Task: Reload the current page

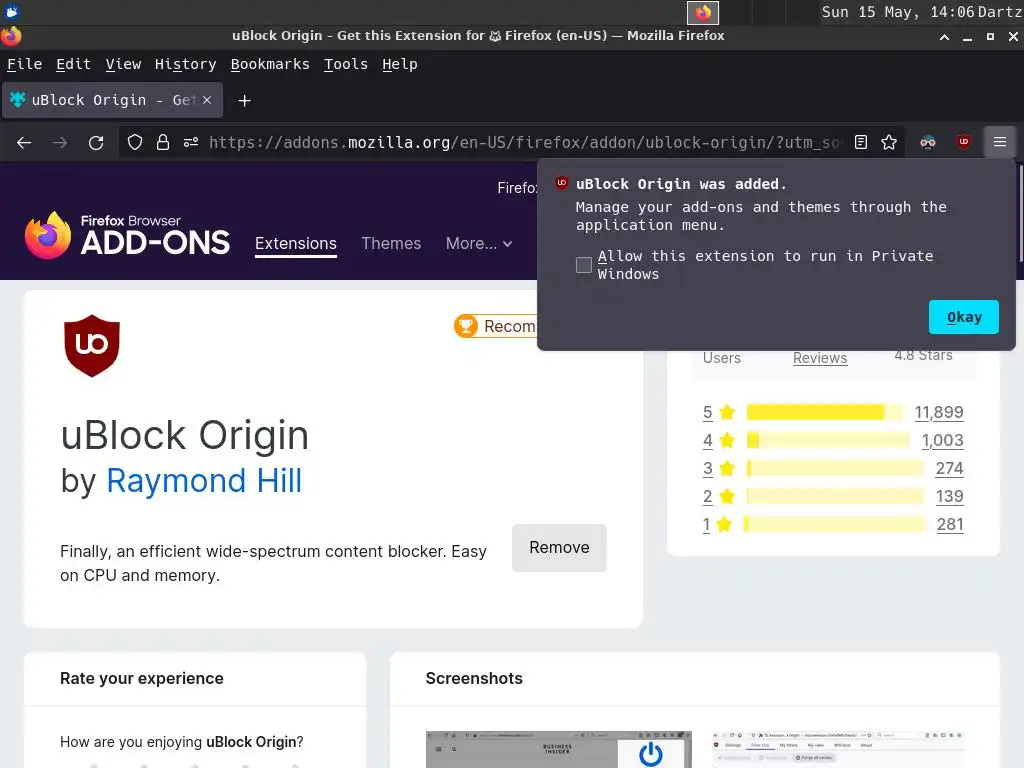Action: pos(96,142)
